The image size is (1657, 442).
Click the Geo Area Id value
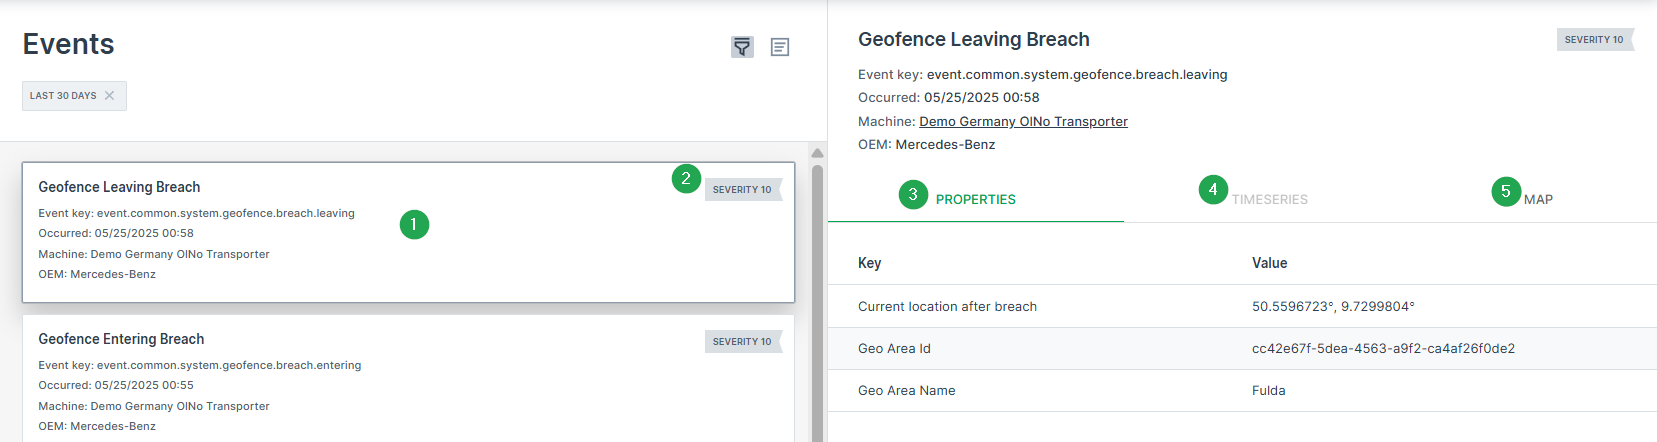1383,349
